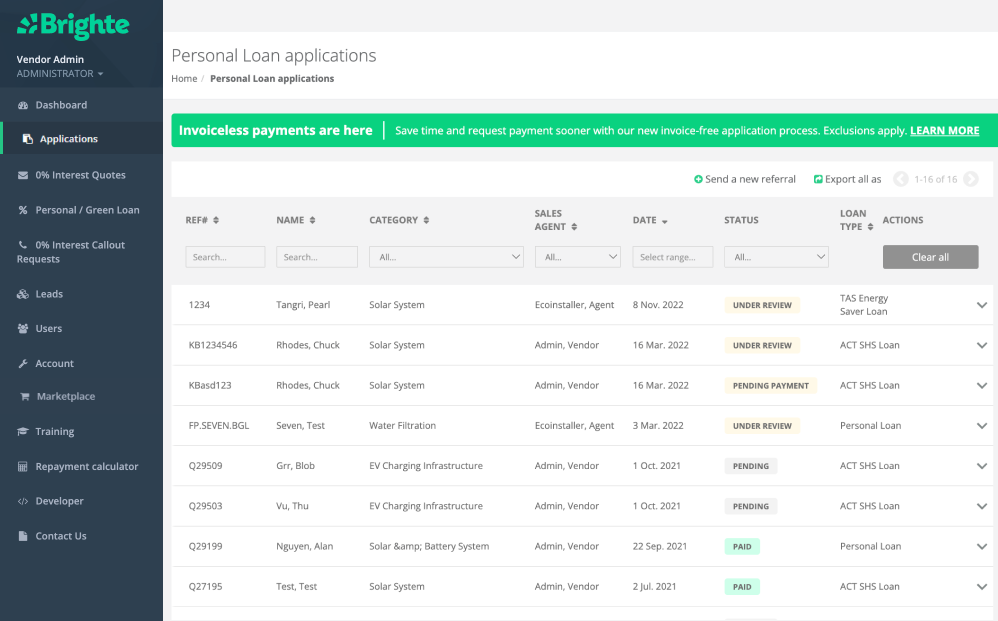Click the Users group icon

[23, 329]
